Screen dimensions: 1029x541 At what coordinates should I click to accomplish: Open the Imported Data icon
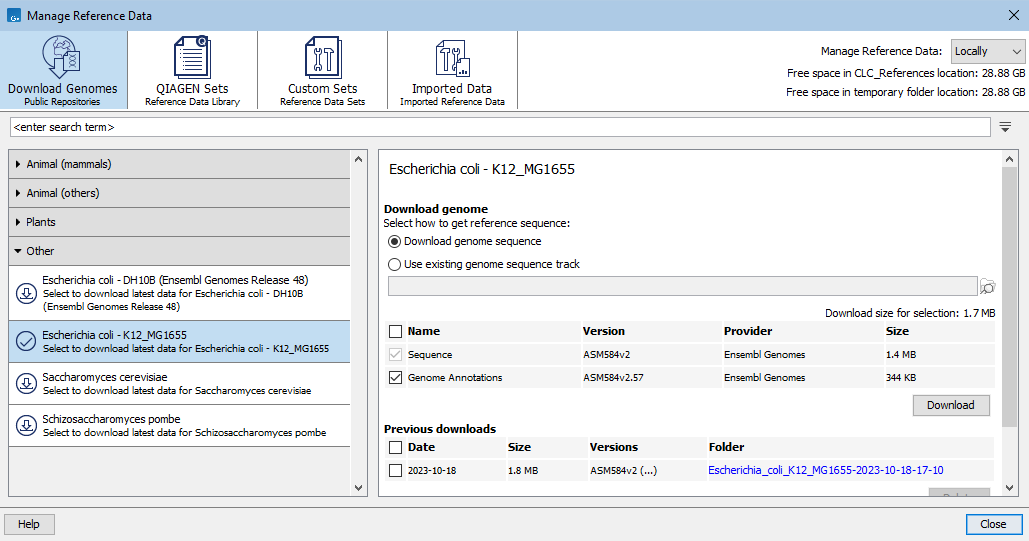[452, 60]
